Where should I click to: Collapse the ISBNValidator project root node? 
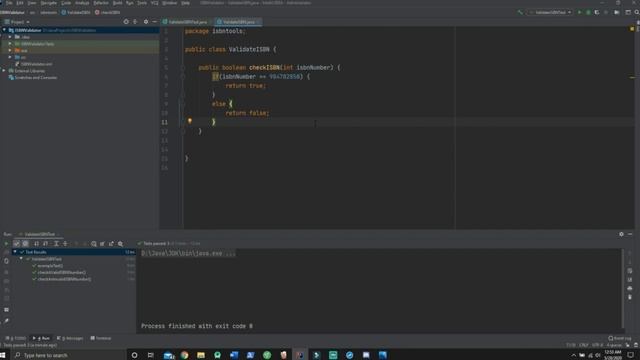pos(4,30)
